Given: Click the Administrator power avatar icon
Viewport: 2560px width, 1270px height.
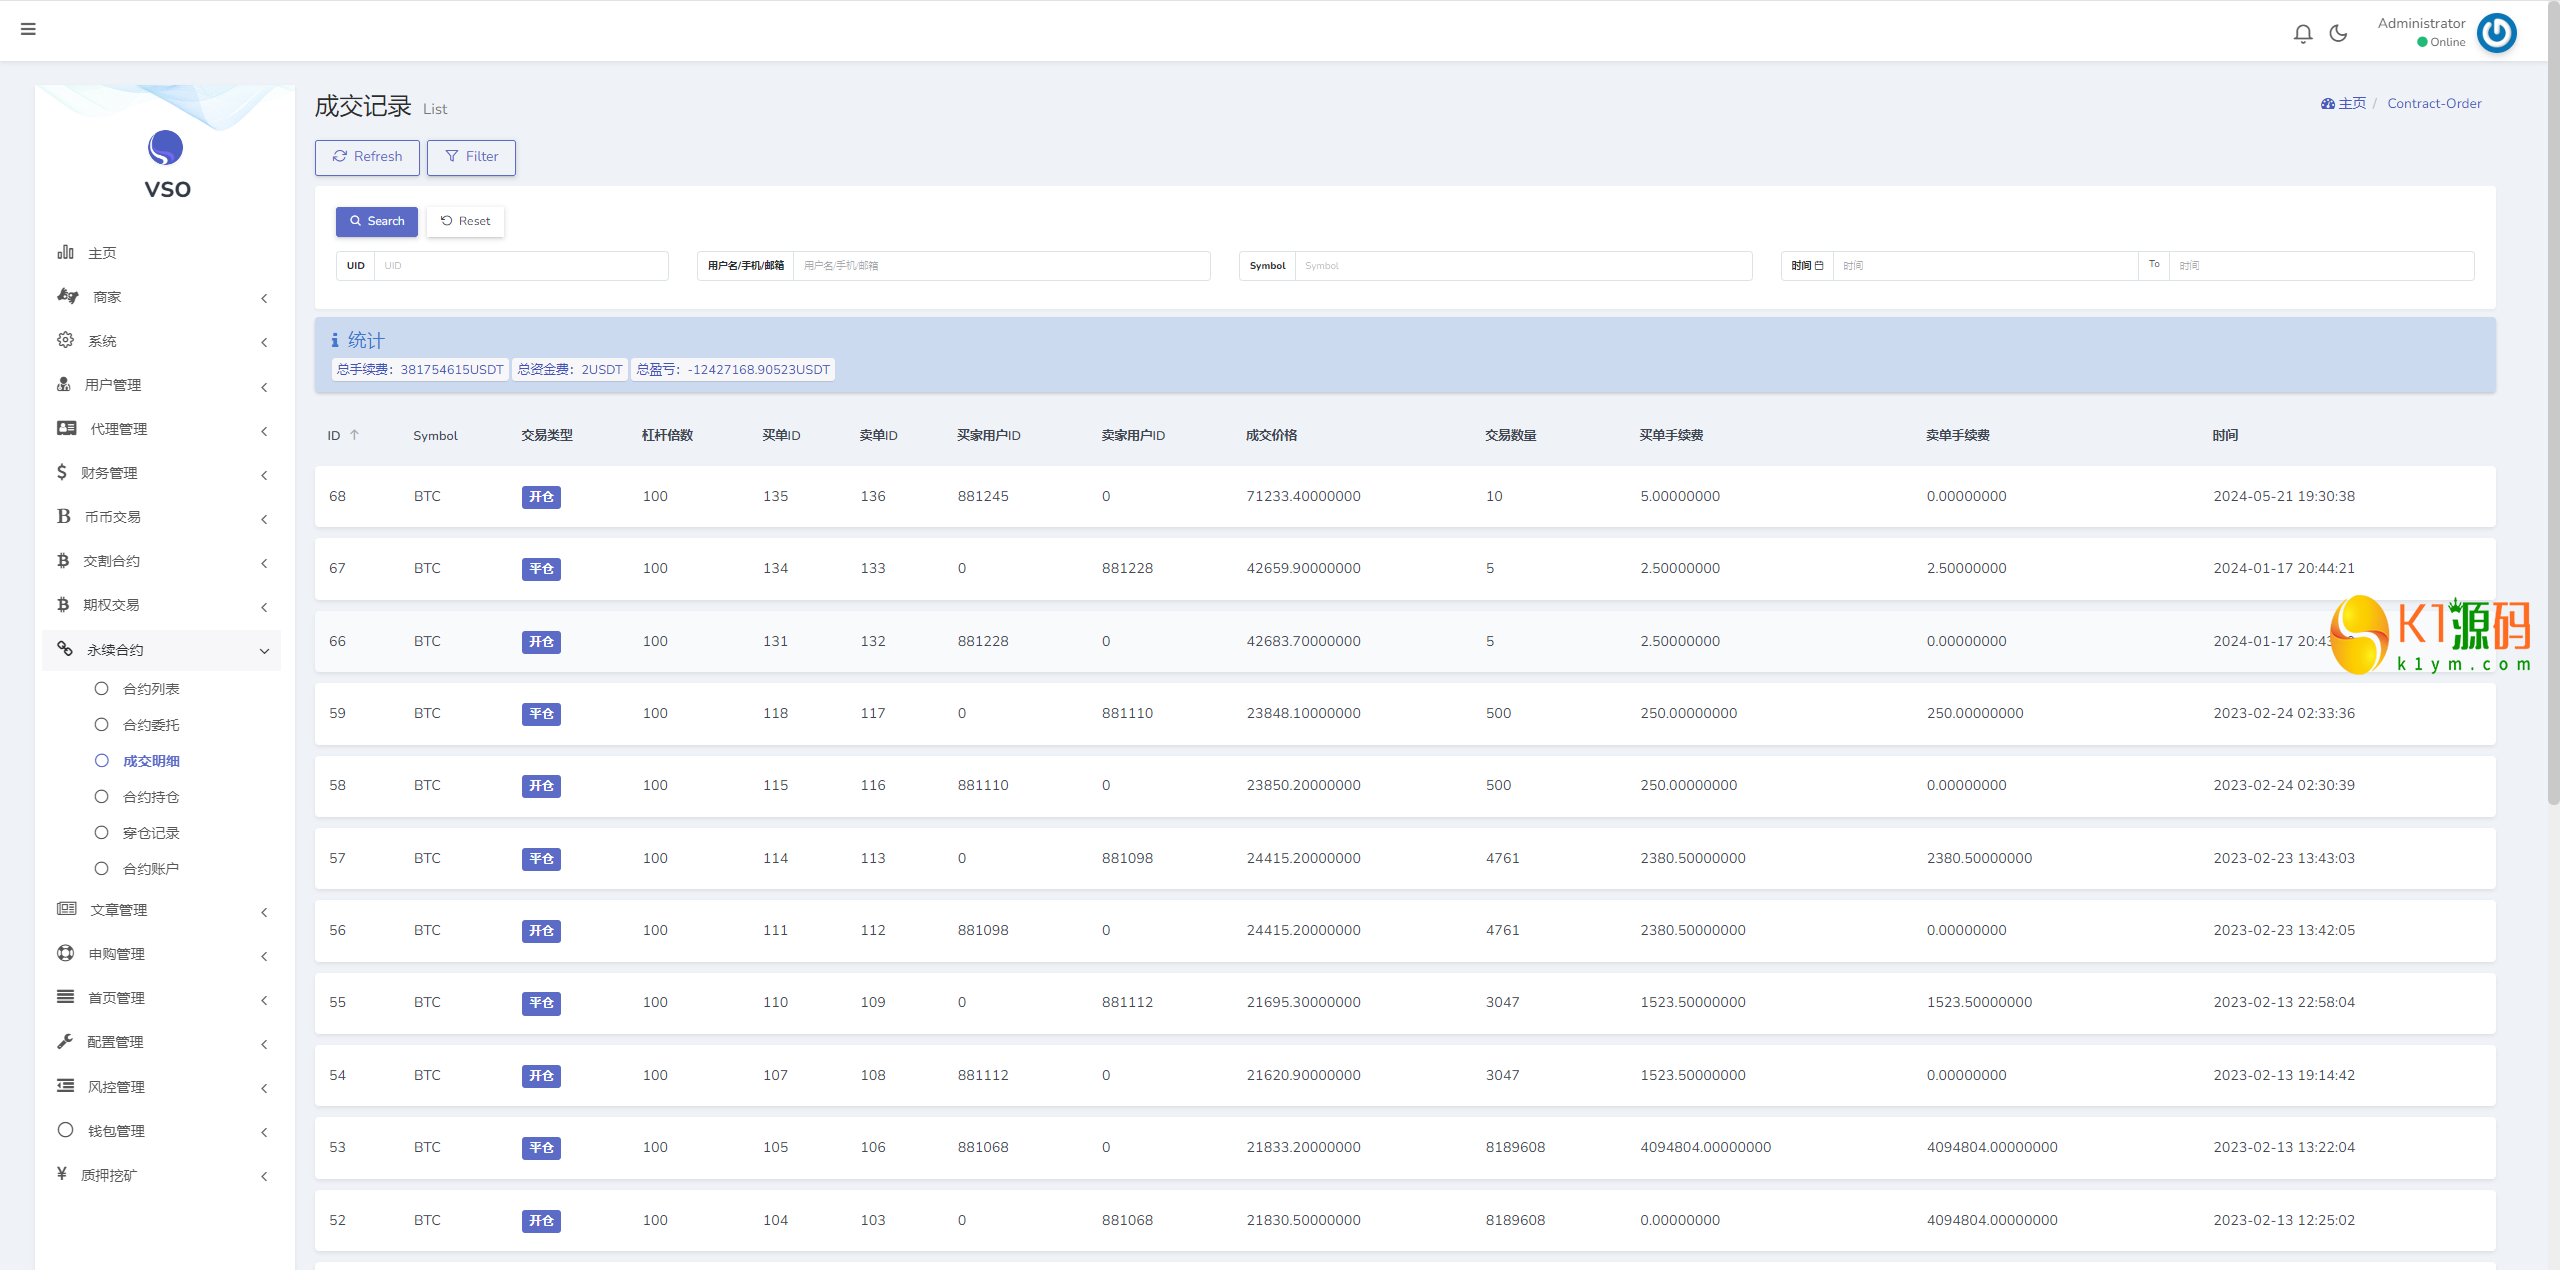Looking at the screenshot, I should click(x=2496, y=33).
